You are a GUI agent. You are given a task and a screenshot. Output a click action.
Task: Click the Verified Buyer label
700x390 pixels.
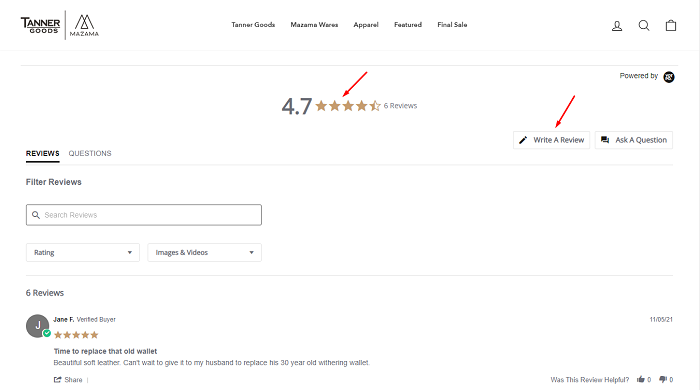96,319
